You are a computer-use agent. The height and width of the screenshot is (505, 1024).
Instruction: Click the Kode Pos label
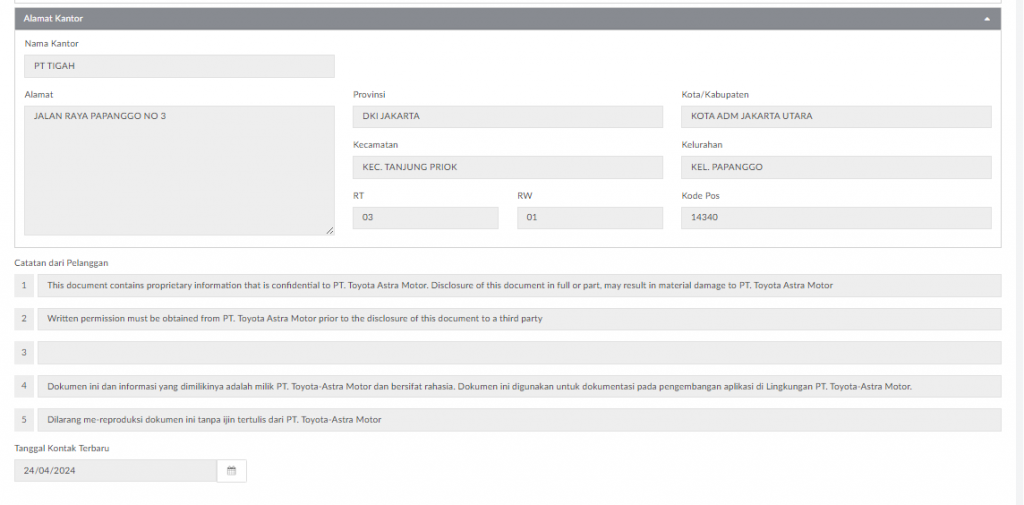point(701,195)
